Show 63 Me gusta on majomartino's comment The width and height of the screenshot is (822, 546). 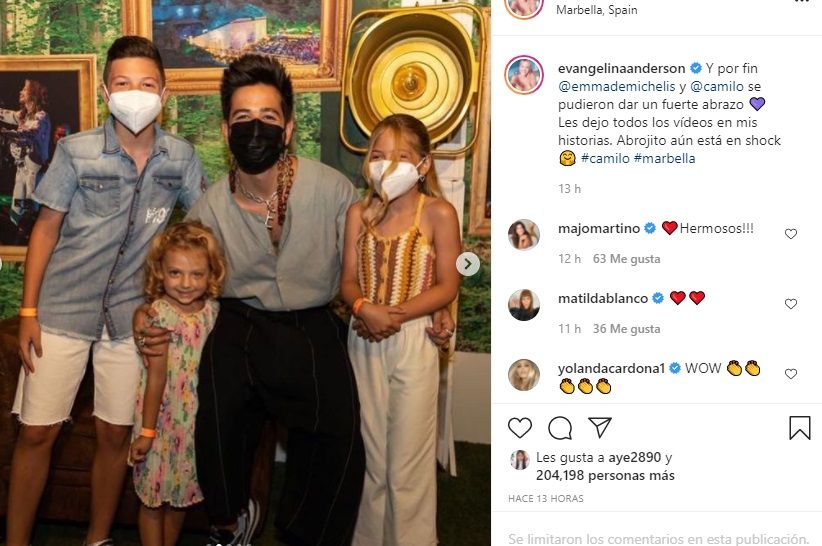(626, 259)
